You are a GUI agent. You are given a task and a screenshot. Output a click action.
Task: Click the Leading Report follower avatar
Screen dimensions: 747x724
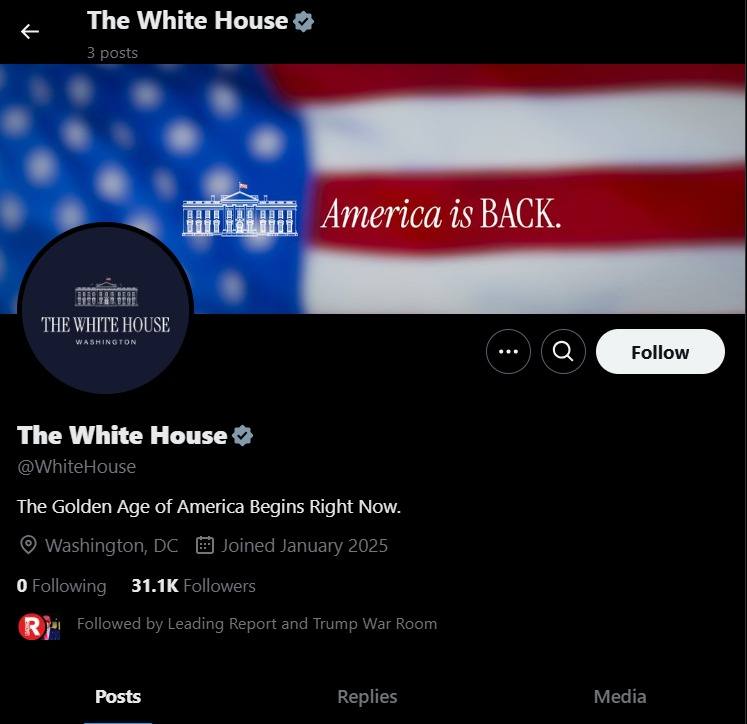(x=31, y=626)
